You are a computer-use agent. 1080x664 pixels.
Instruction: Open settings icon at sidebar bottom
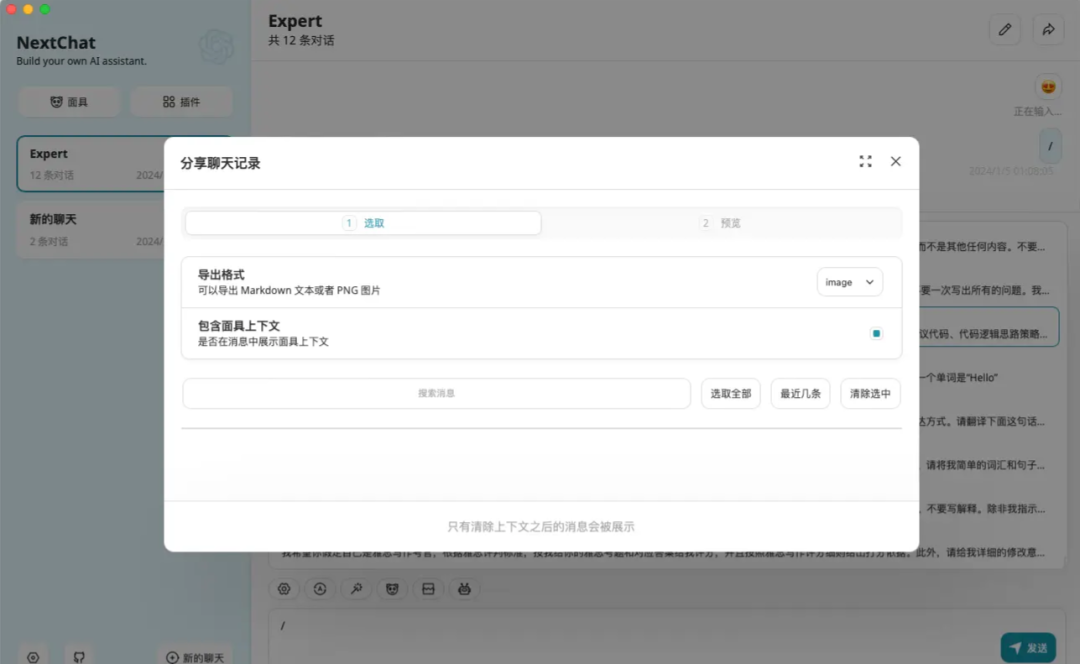tap(33, 657)
